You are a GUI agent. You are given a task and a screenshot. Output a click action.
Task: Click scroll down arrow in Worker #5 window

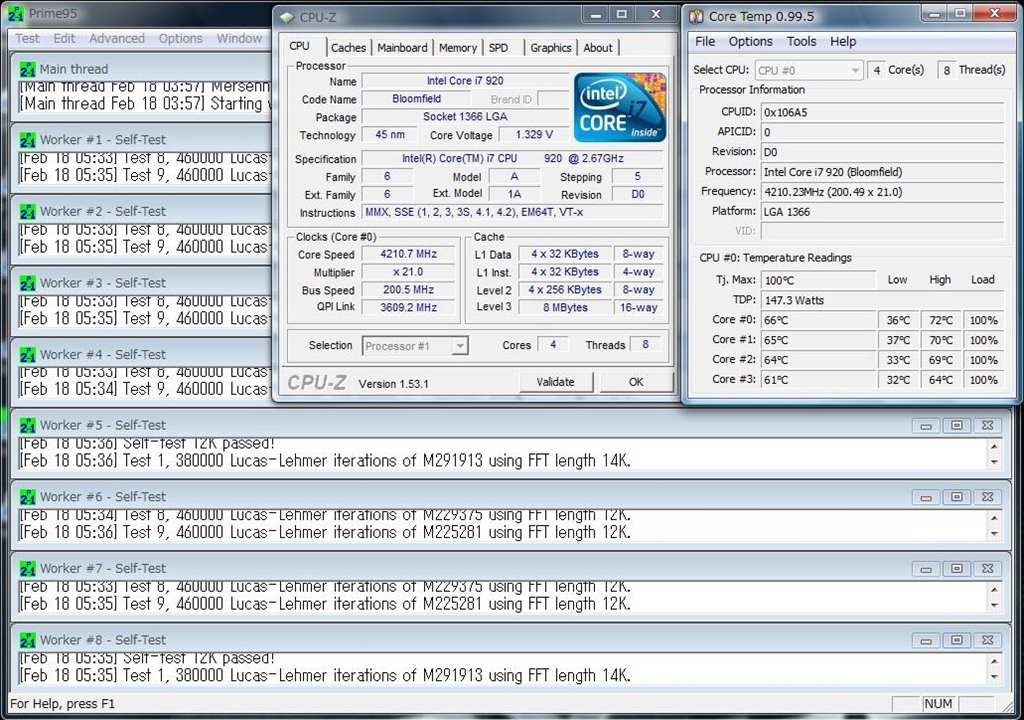point(993,462)
